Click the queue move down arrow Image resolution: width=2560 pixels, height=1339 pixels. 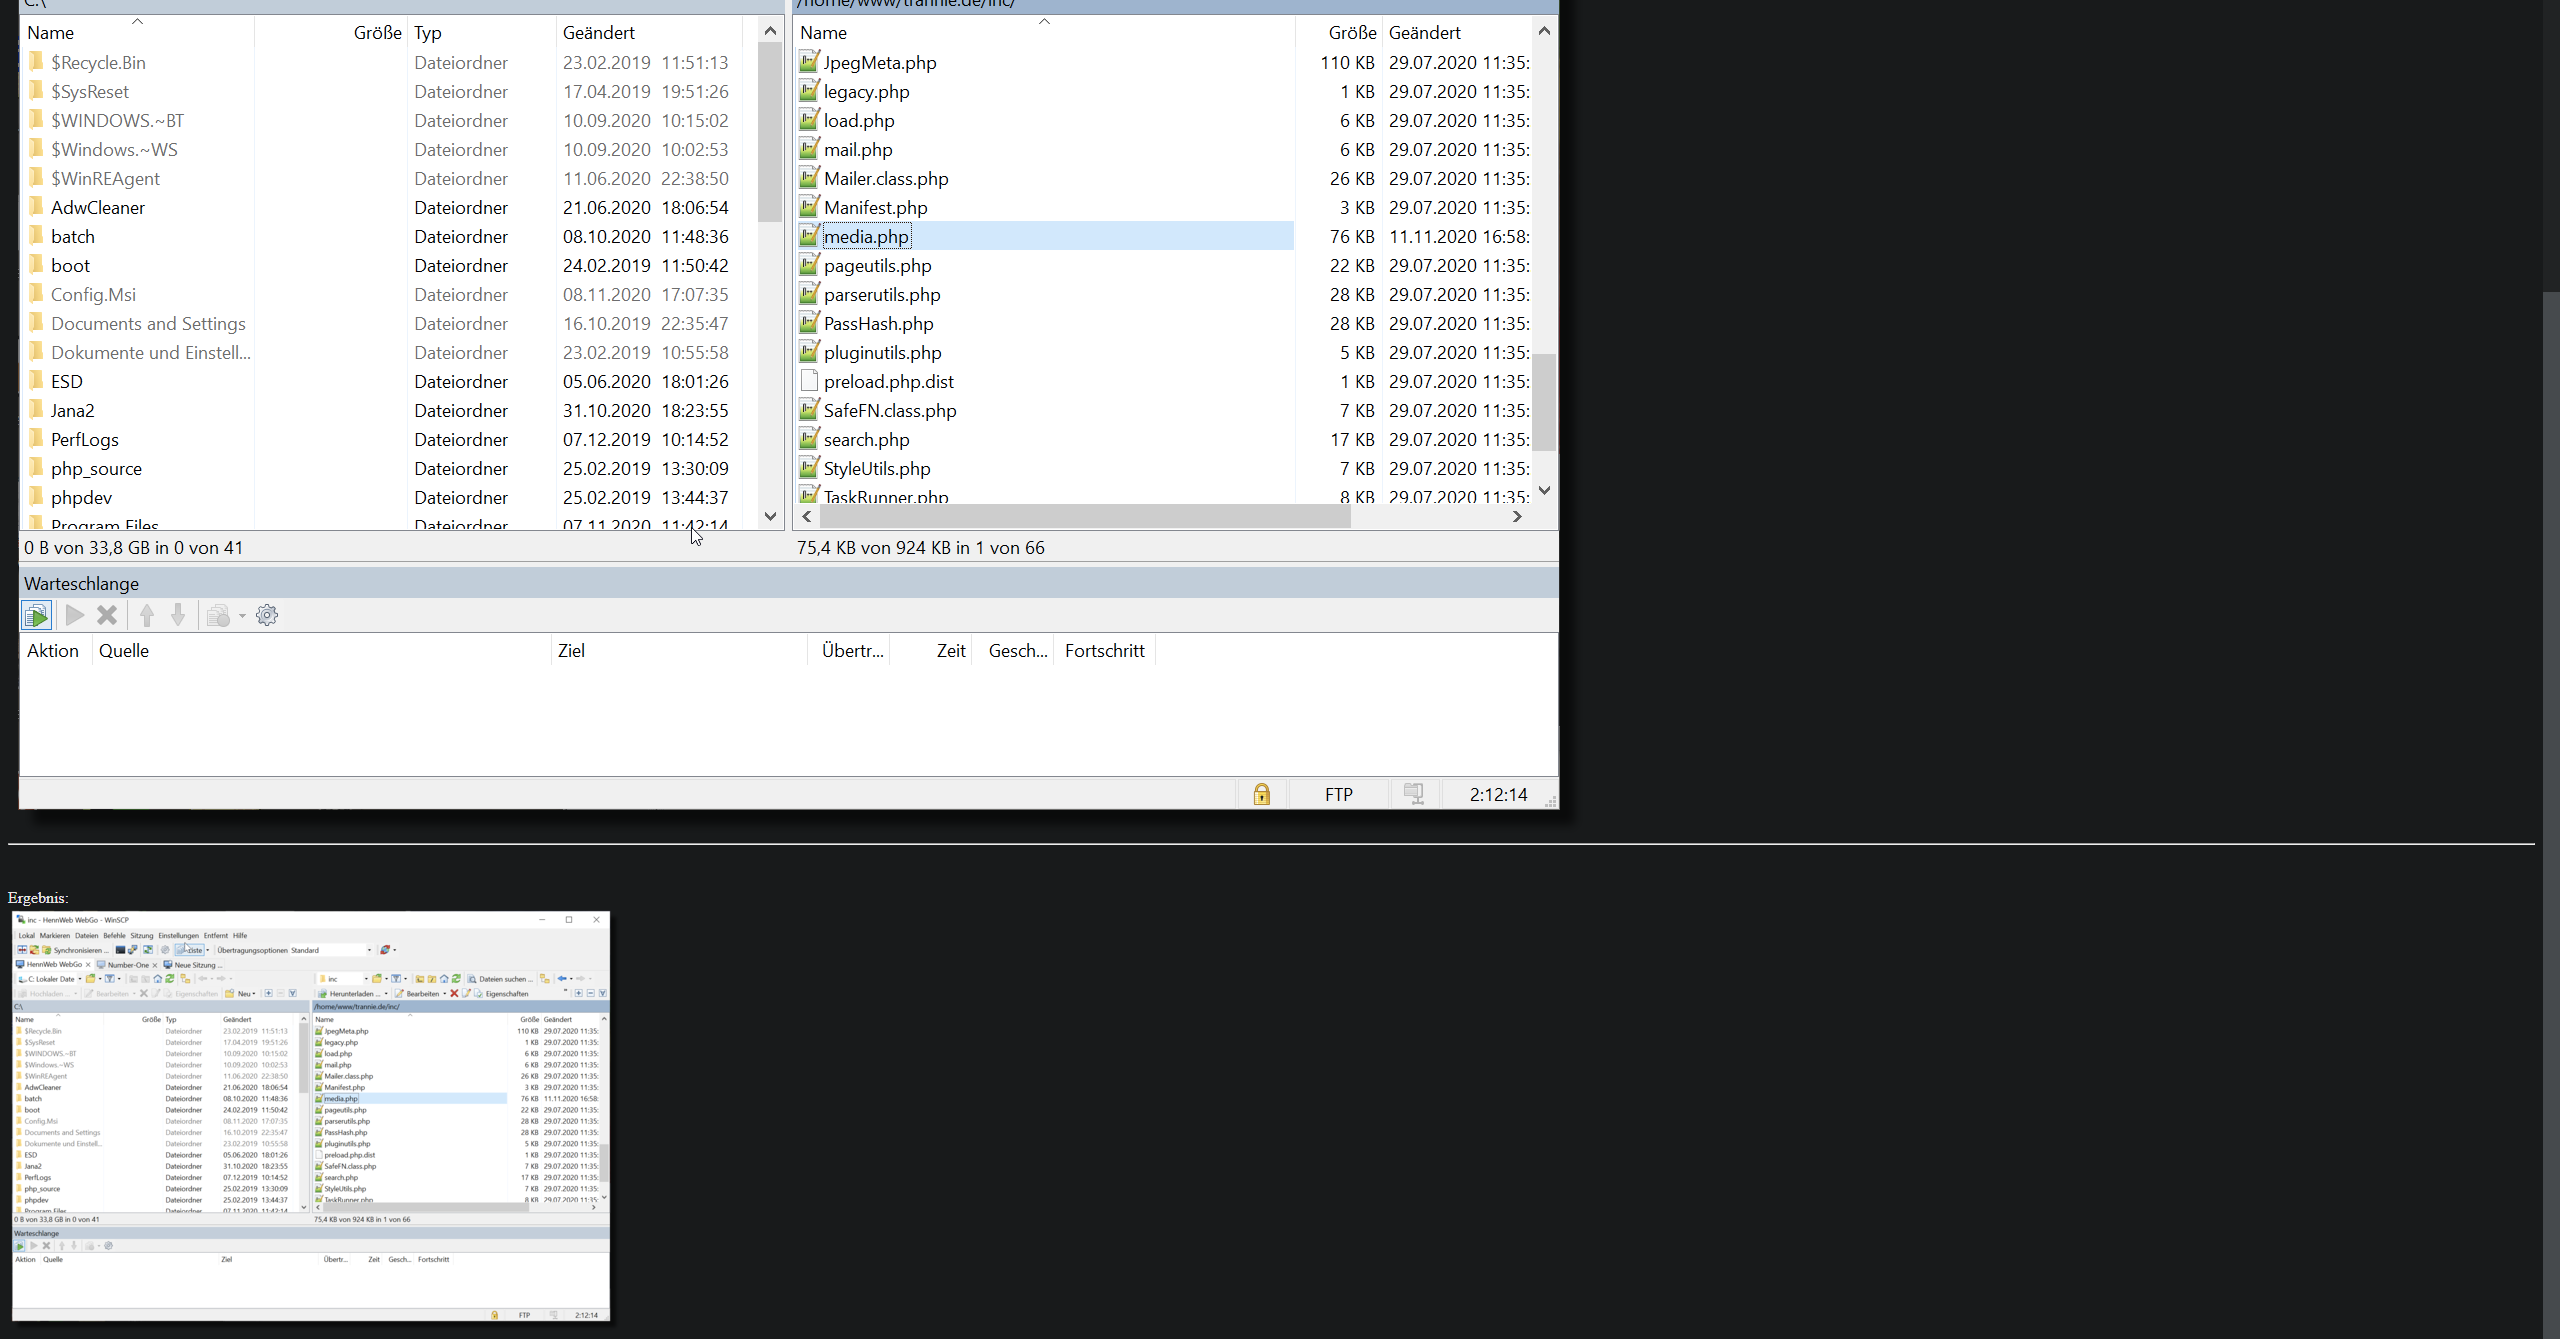click(178, 615)
